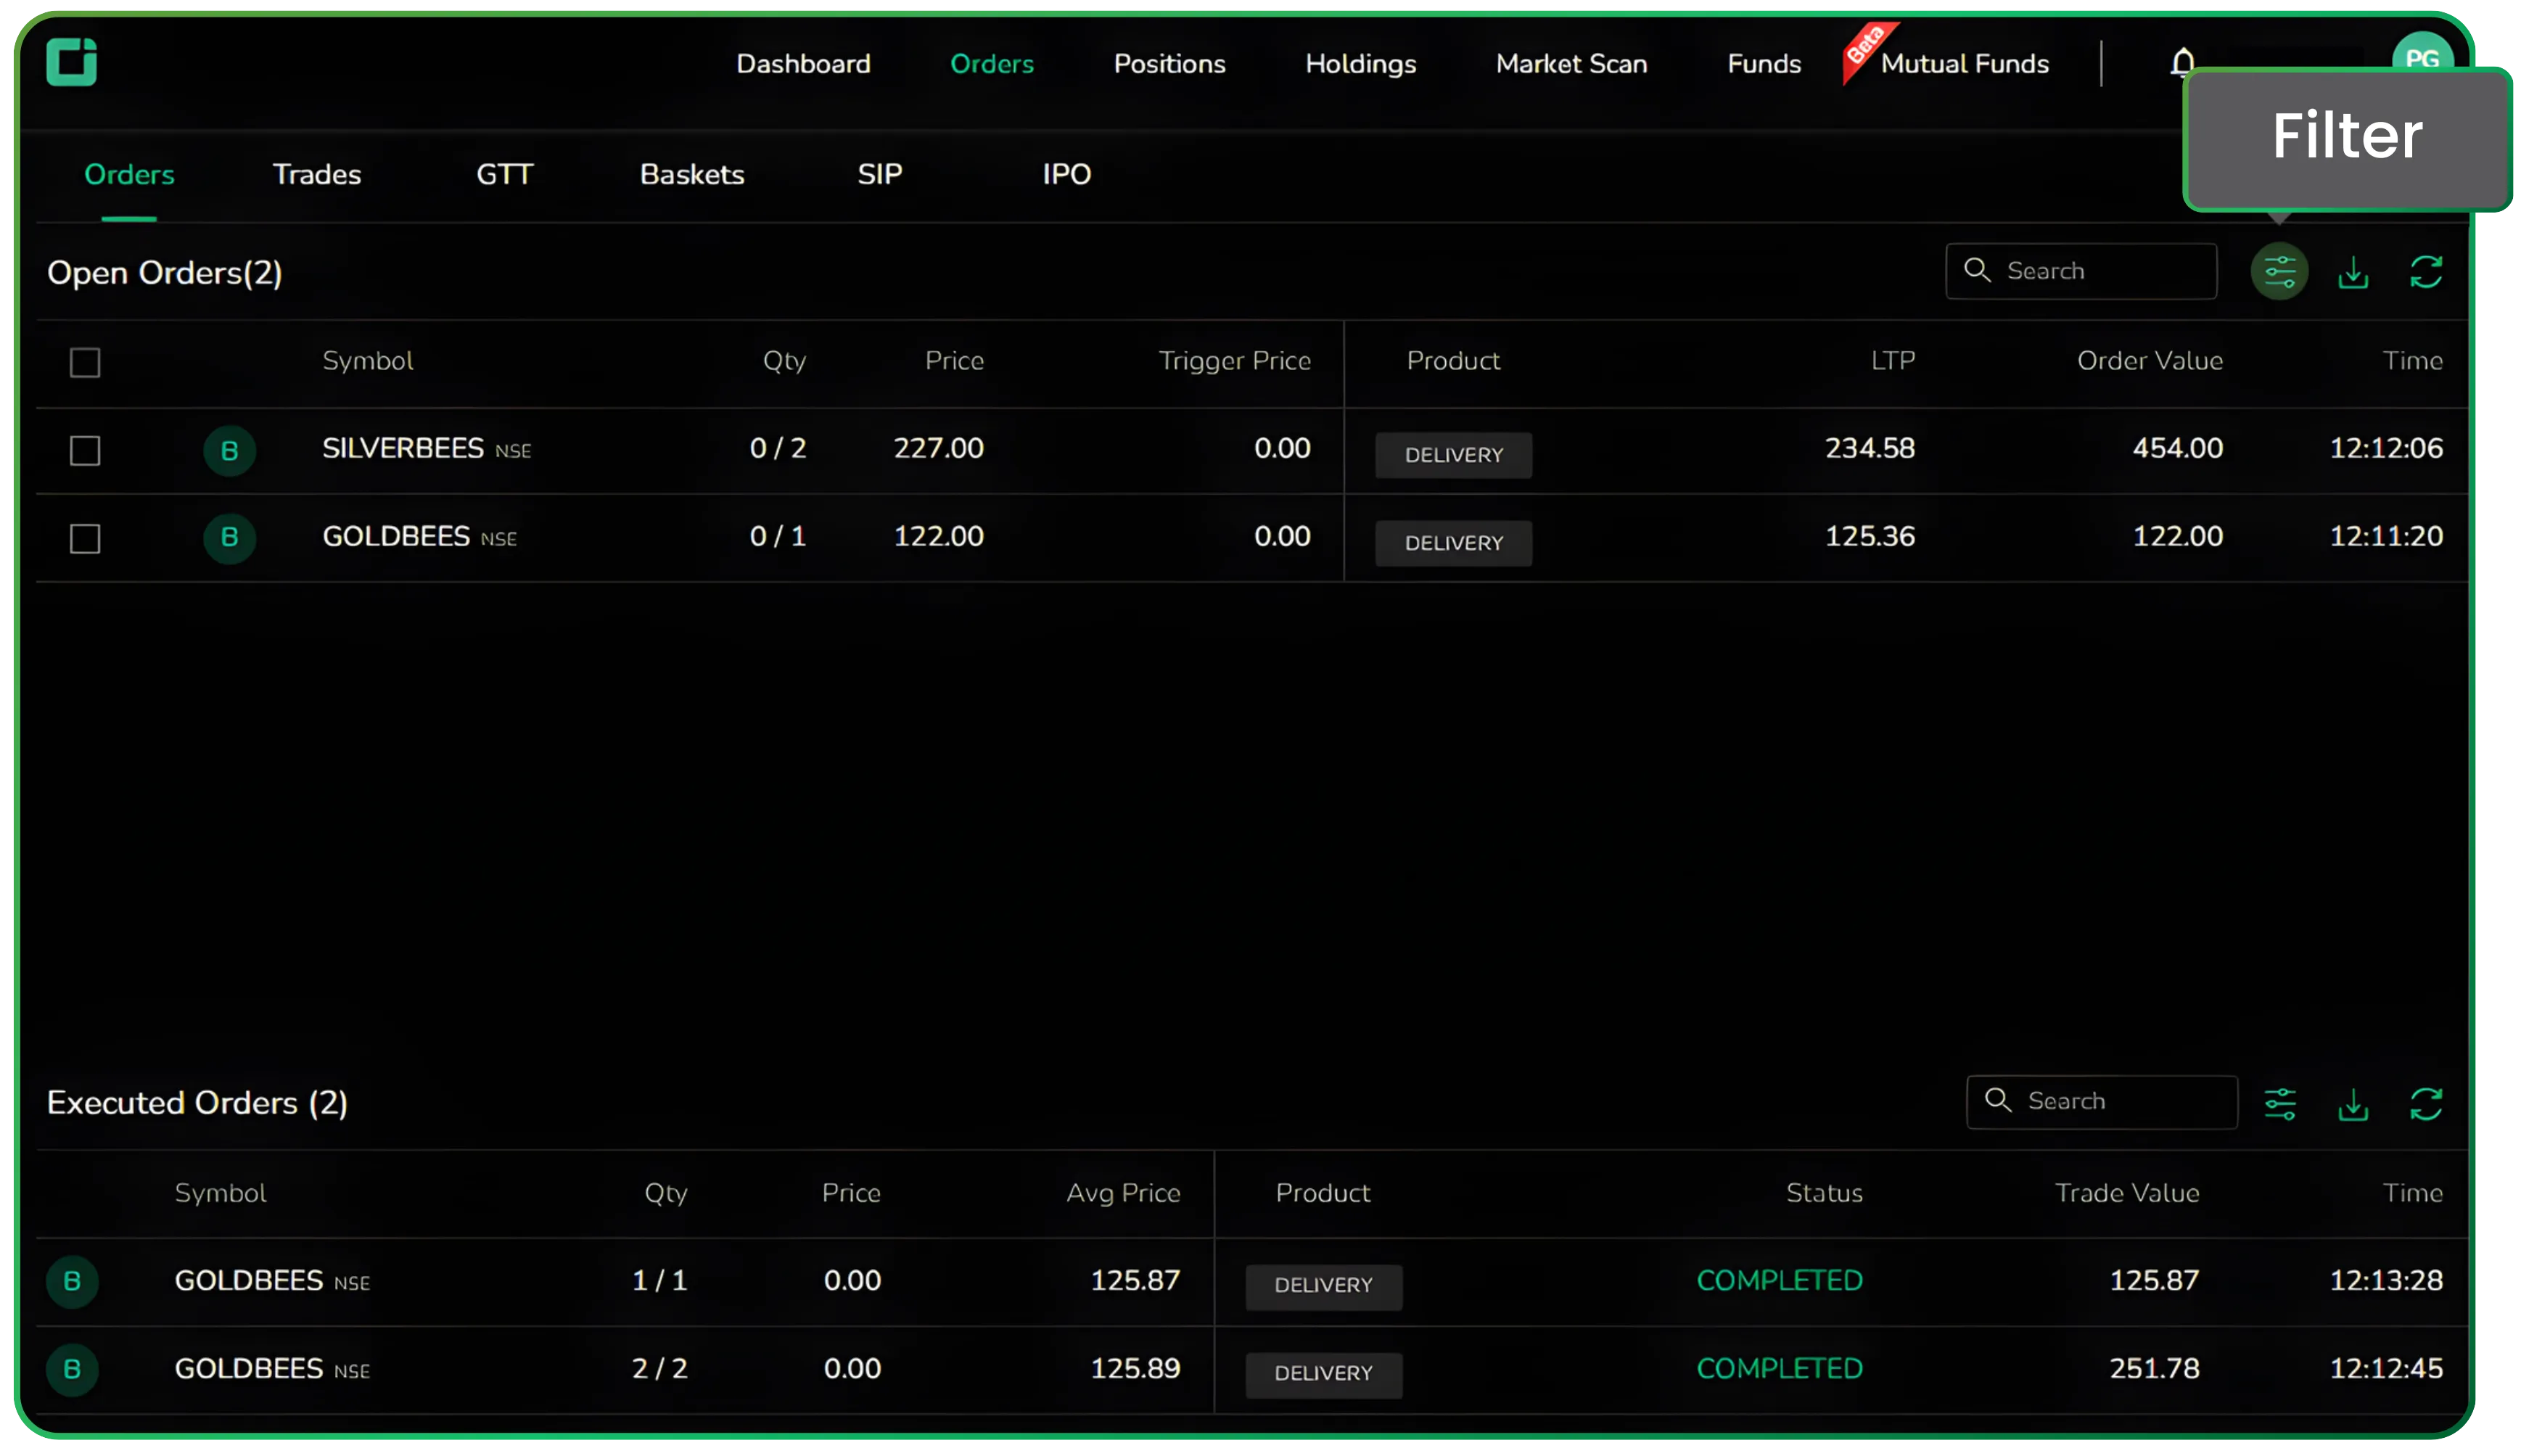Viewport: 2521px width, 1456px height.
Task: Check the GOLDBEES open order checkbox
Action: tap(85, 537)
